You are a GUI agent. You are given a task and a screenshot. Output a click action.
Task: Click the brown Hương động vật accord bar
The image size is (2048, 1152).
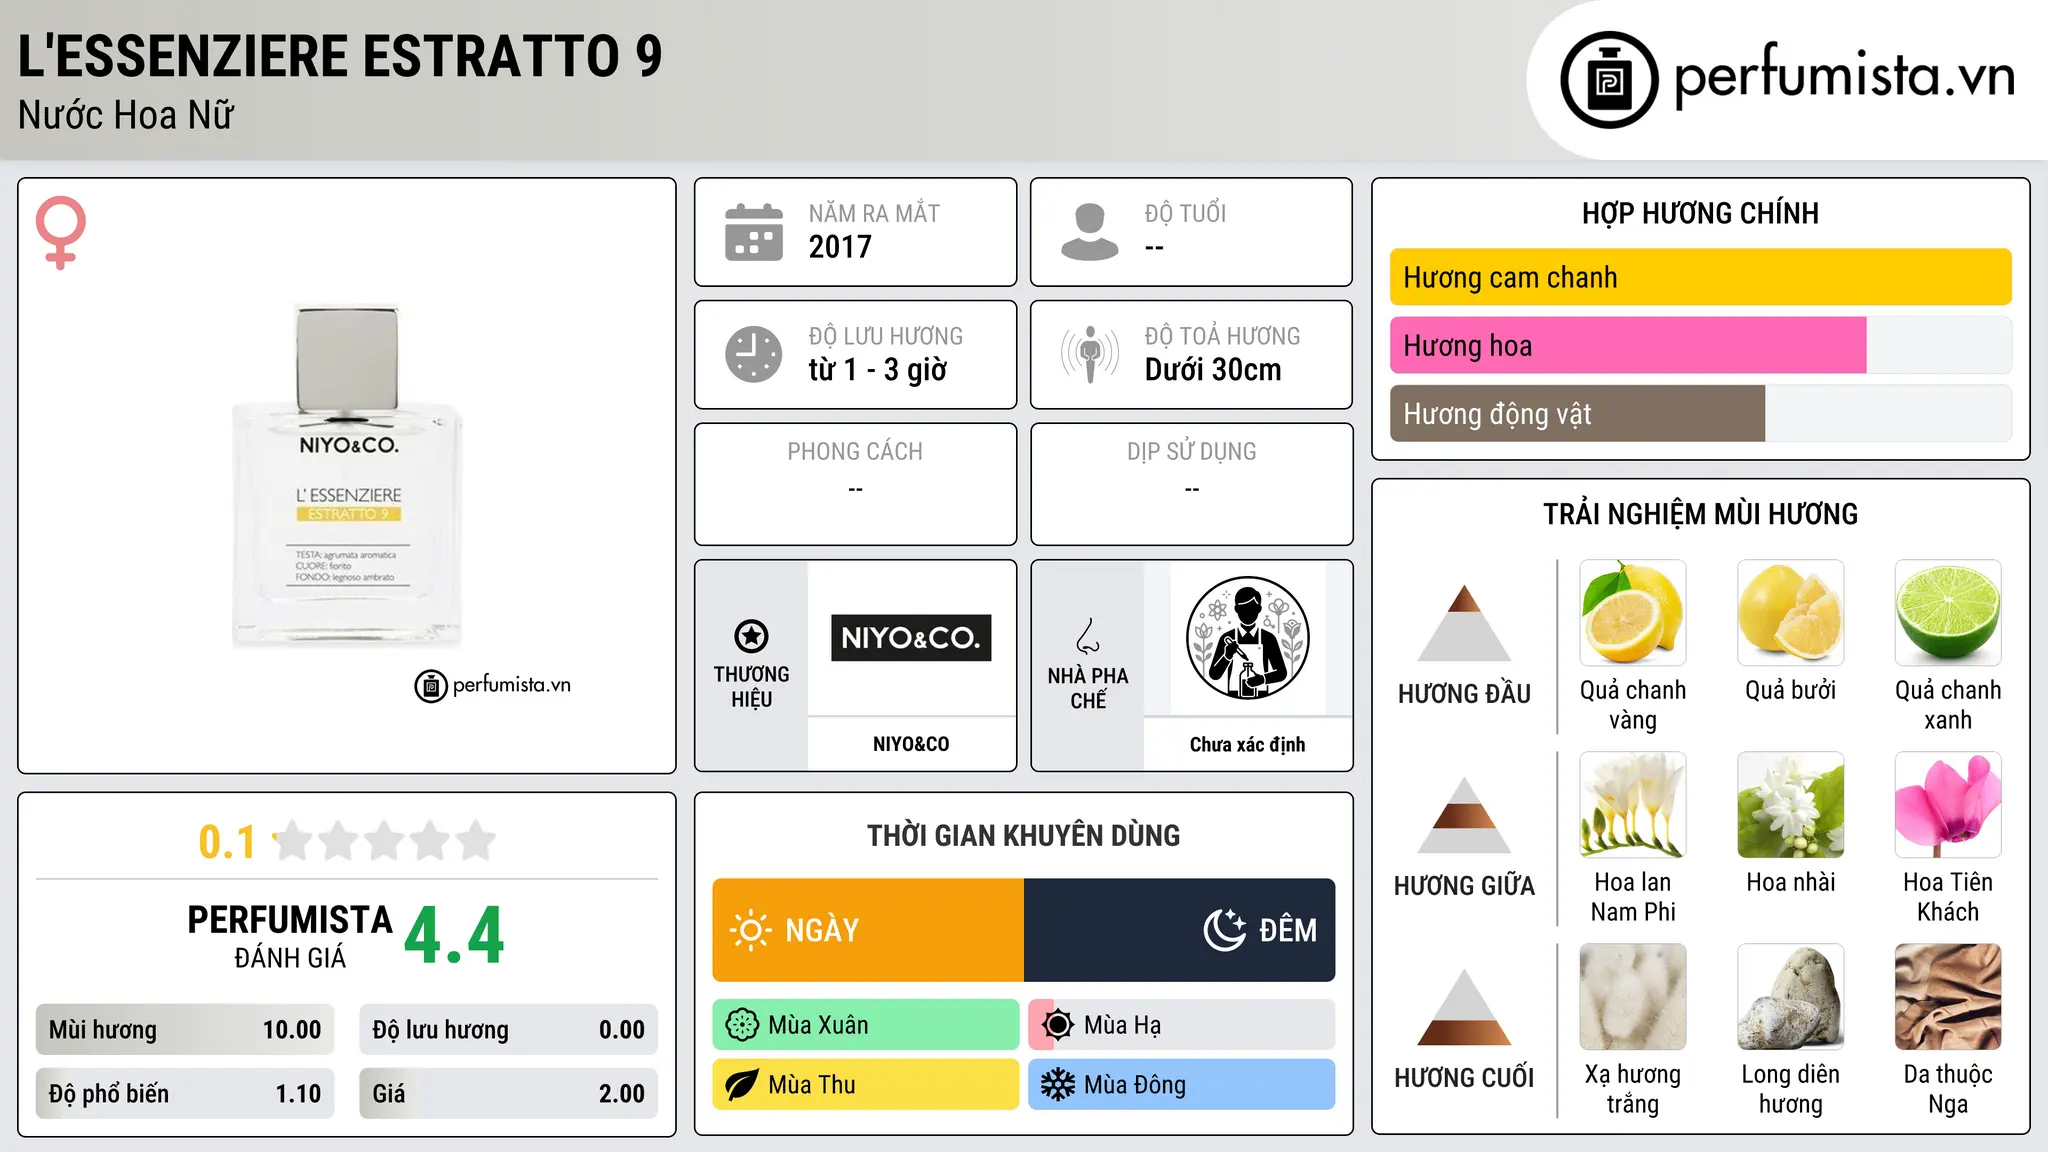click(1578, 413)
